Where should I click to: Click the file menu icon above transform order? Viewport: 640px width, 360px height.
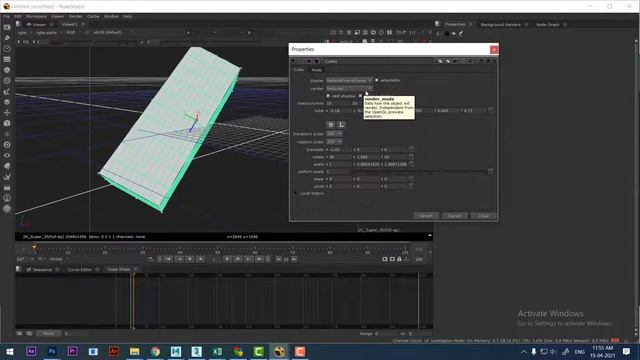click(331, 124)
